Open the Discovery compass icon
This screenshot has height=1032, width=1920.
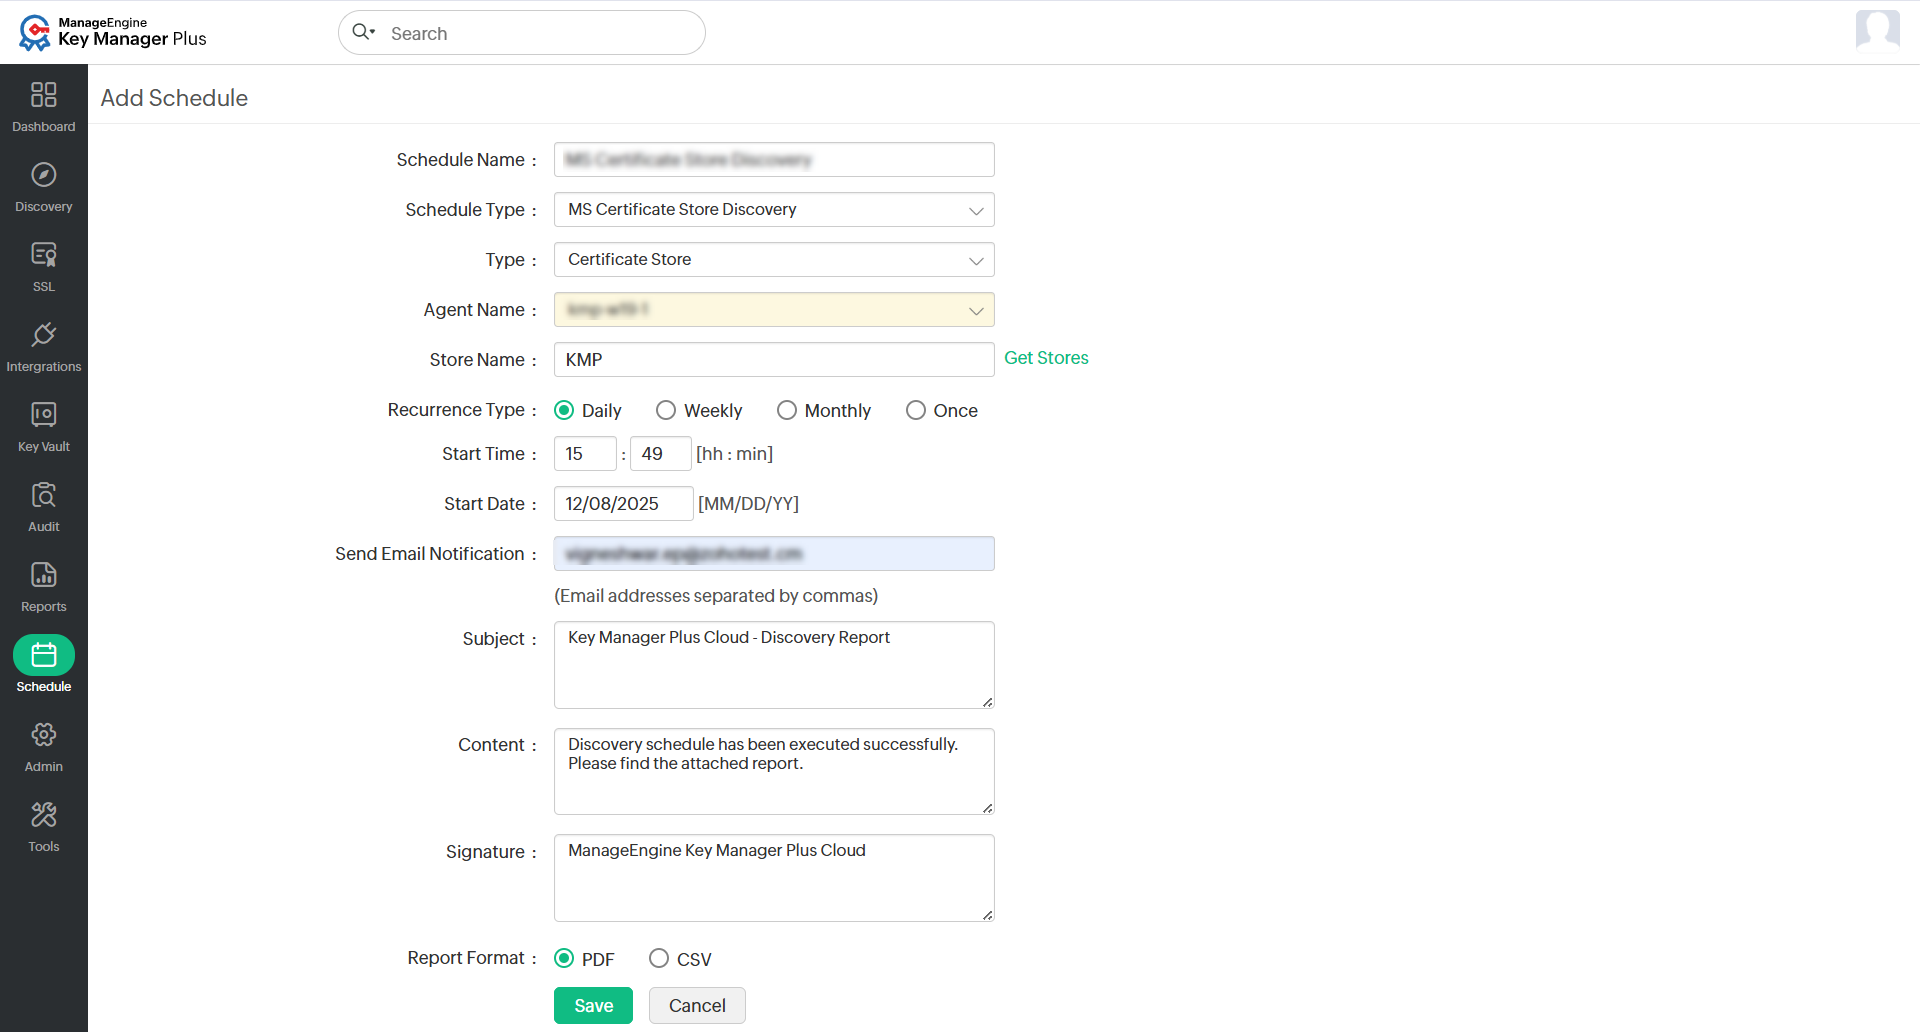coord(44,174)
